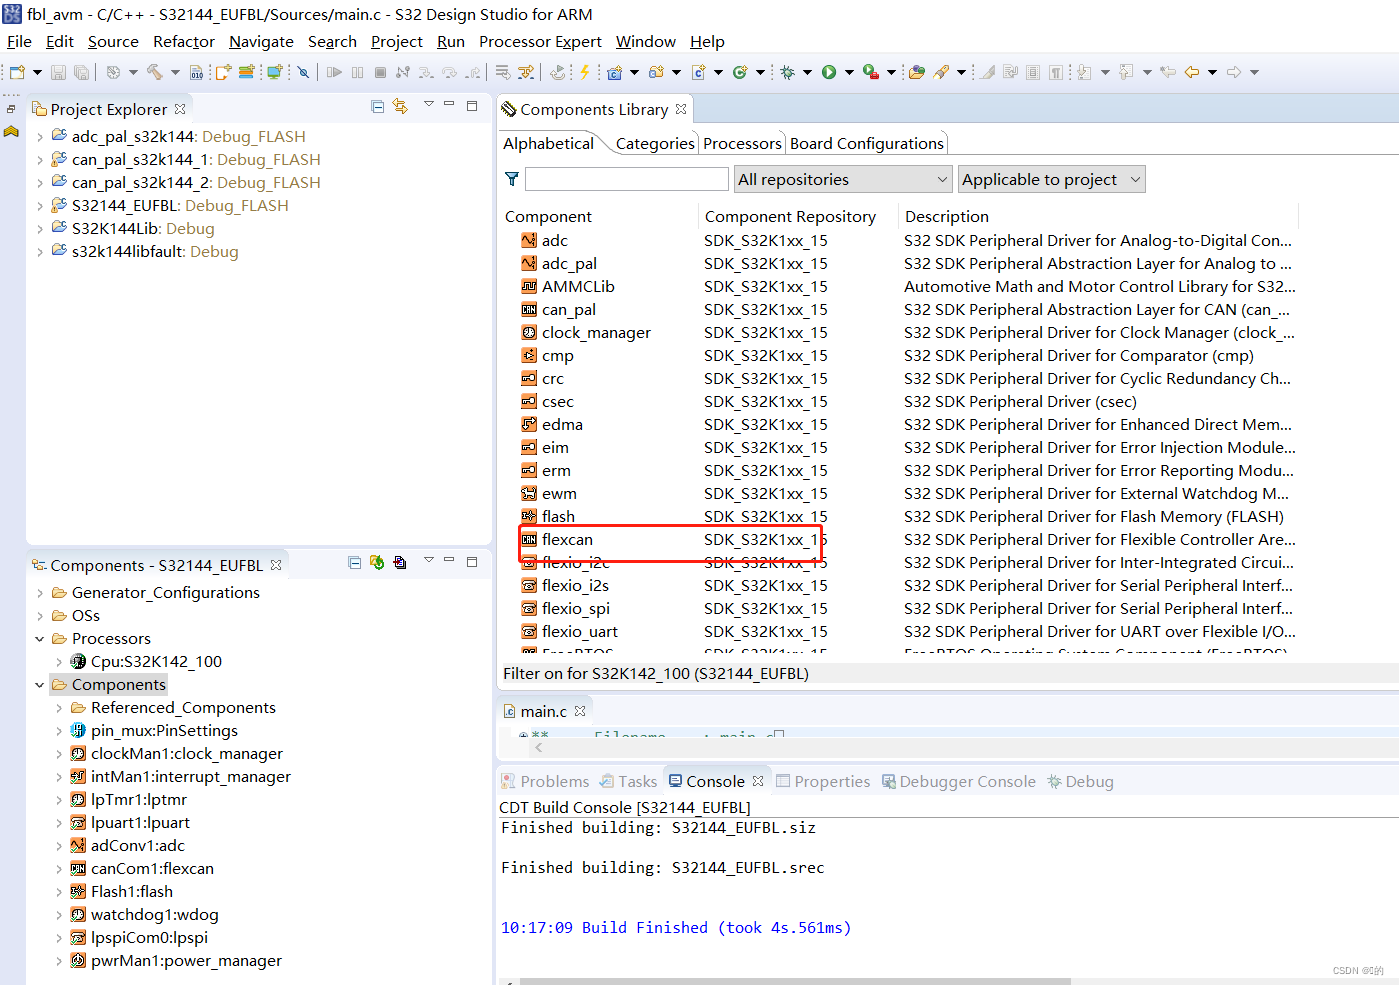Open the Properties tab
The height and width of the screenshot is (985, 1399).
pyautogui.click(x=823, y=781)
